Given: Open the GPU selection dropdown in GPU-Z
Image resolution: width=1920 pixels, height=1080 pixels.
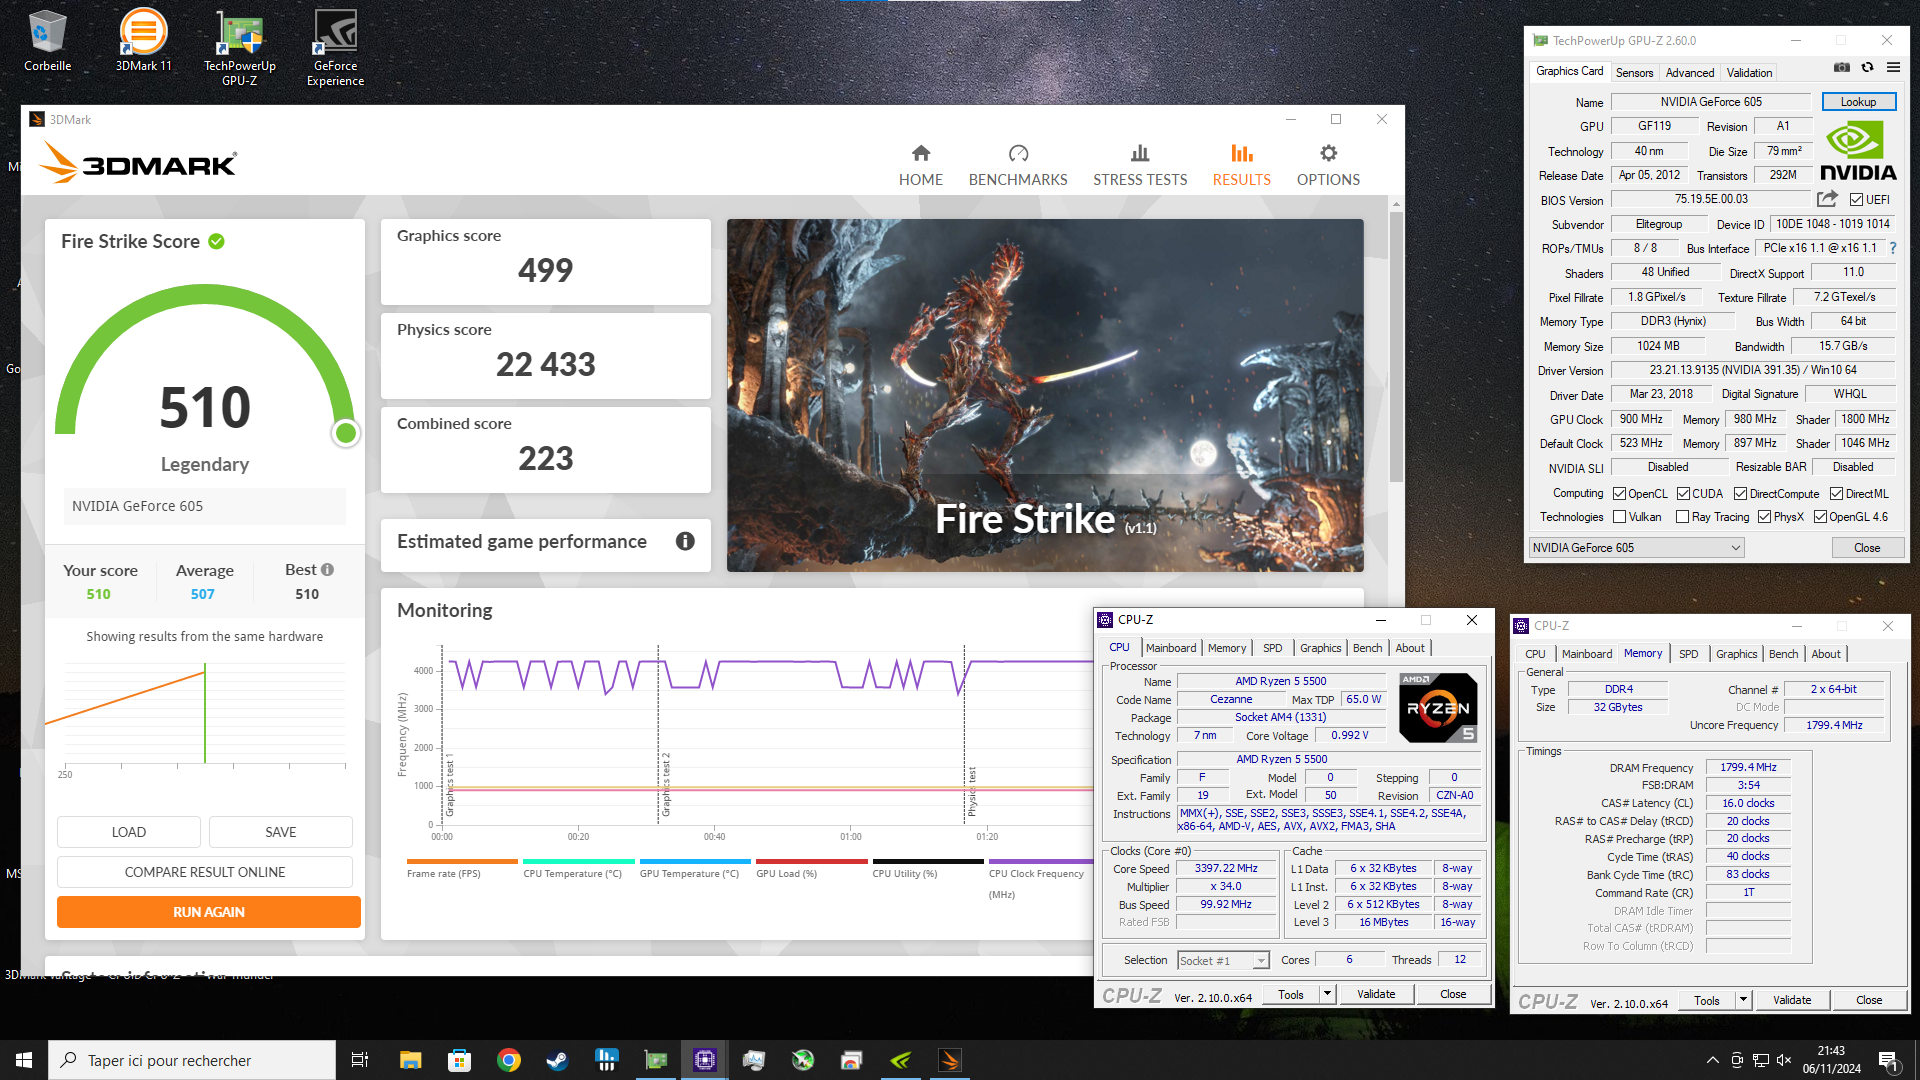Looking at the screenshot, I should click(1636, 548).
